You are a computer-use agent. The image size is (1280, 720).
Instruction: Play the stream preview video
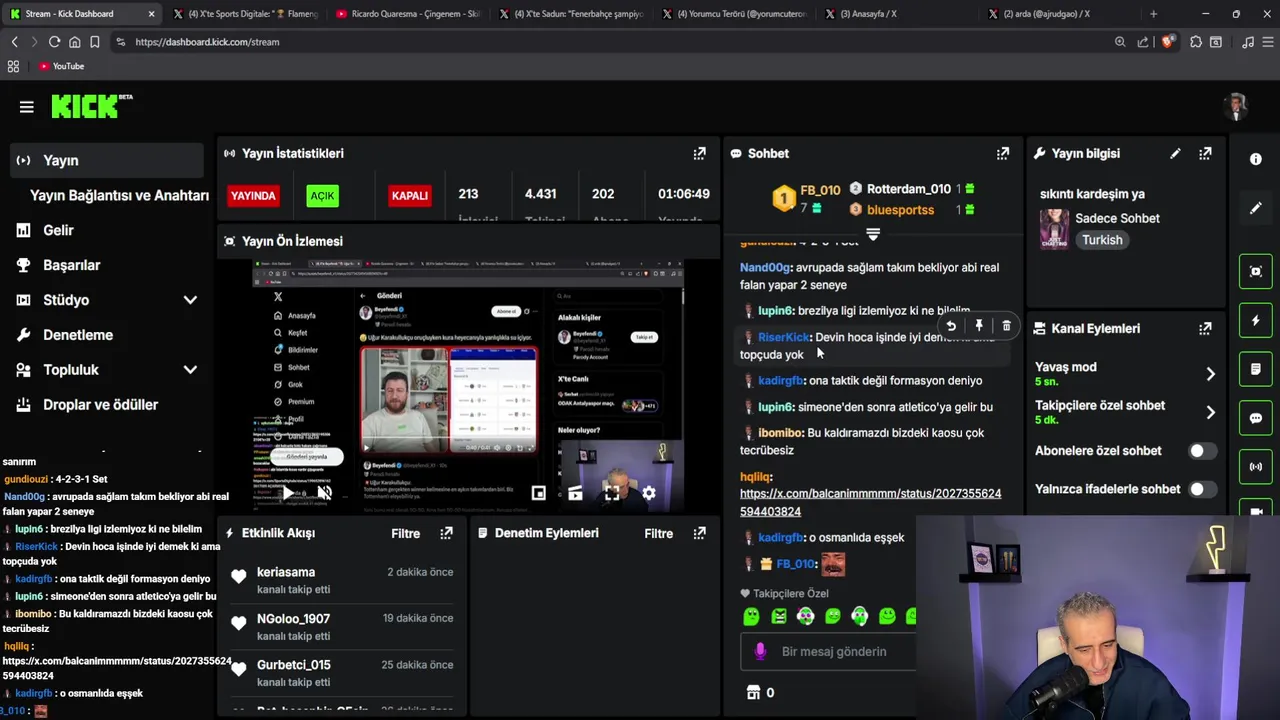(x=288, y=492)
